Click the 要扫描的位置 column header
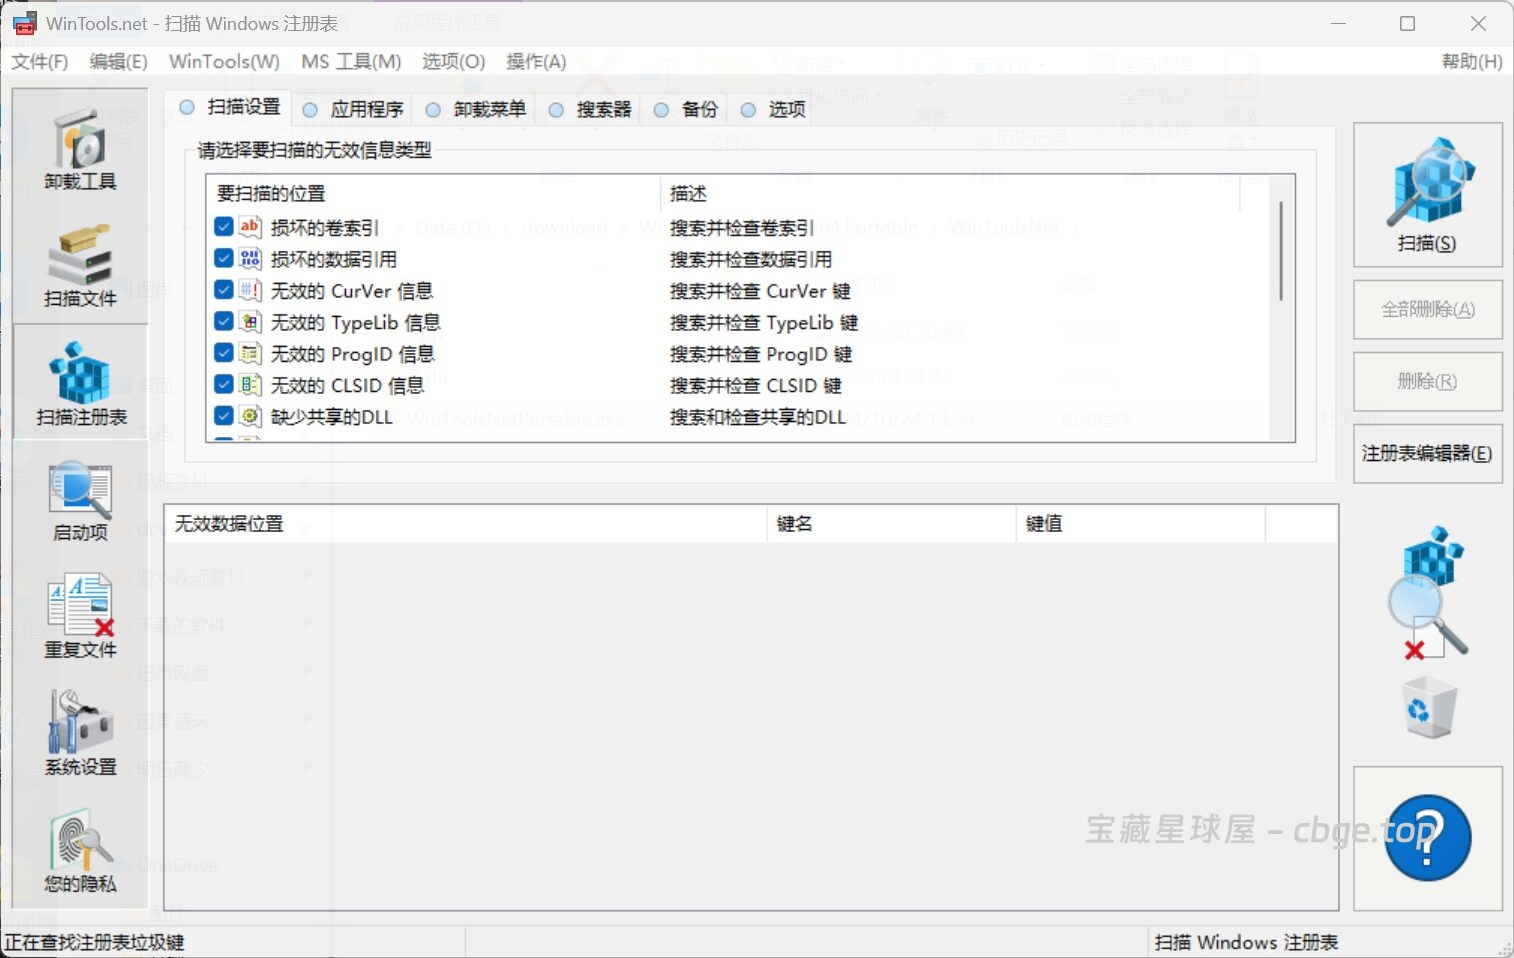The height and width of the screenshot is (958, 1514). point(433,193)
